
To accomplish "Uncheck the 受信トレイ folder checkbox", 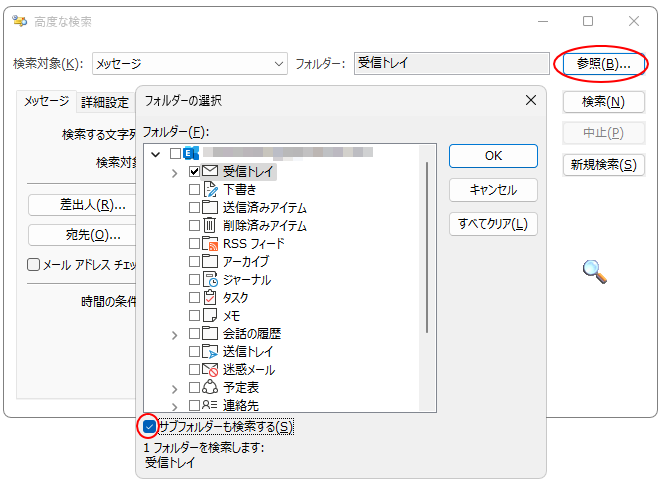I will pyautogui.click(x=194, y=172).
